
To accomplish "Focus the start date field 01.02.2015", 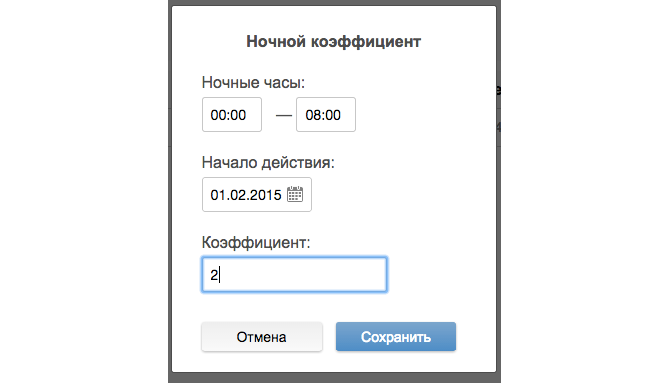I will pyautogui.click(x=257, y=194).
